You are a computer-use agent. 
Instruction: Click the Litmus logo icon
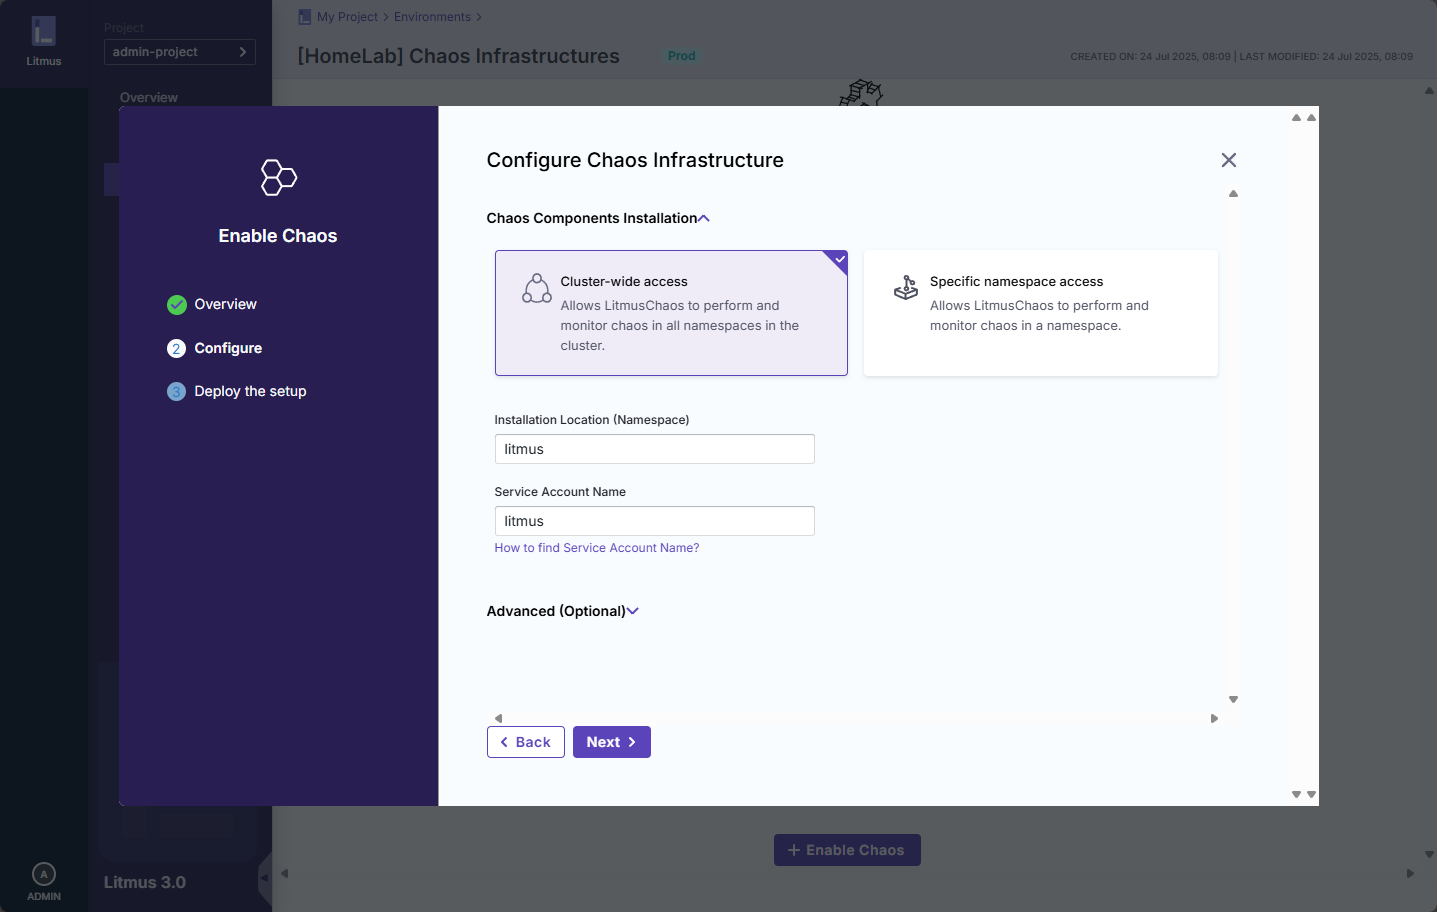click(43, 31)
